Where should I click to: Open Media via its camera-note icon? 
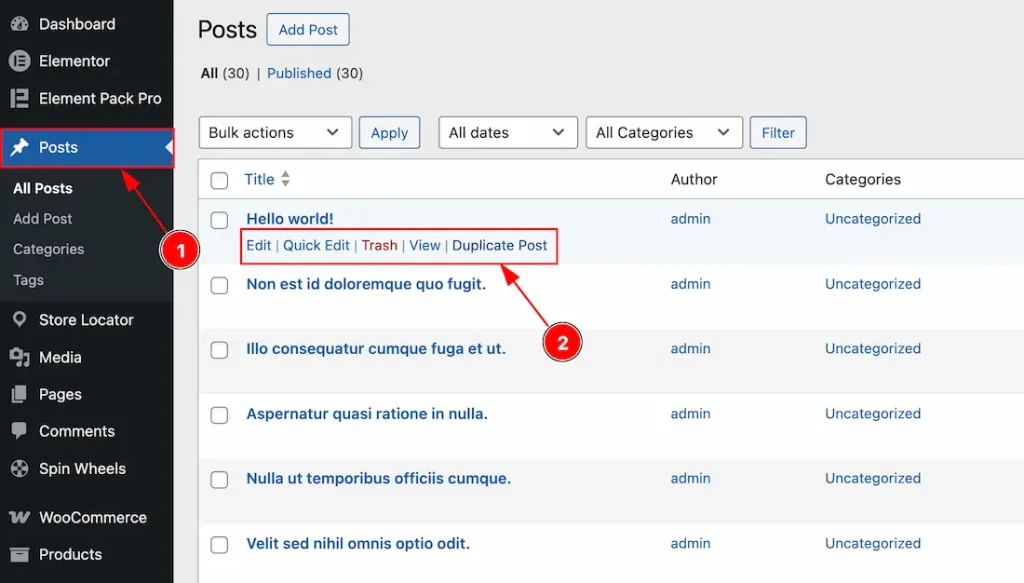[19, 357]
